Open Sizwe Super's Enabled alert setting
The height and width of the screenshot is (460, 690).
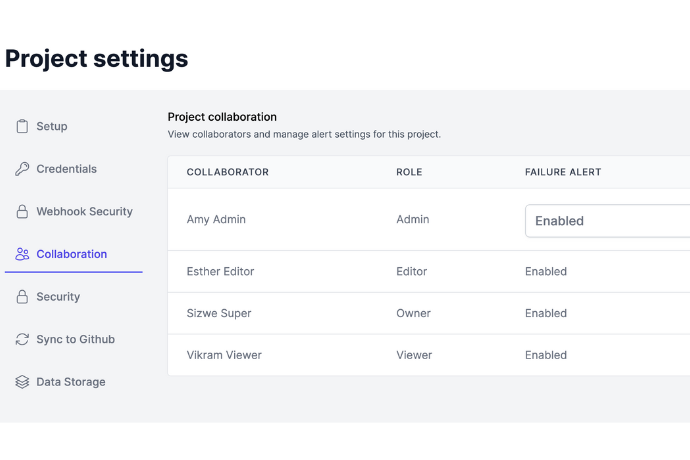tap(546, 313)
